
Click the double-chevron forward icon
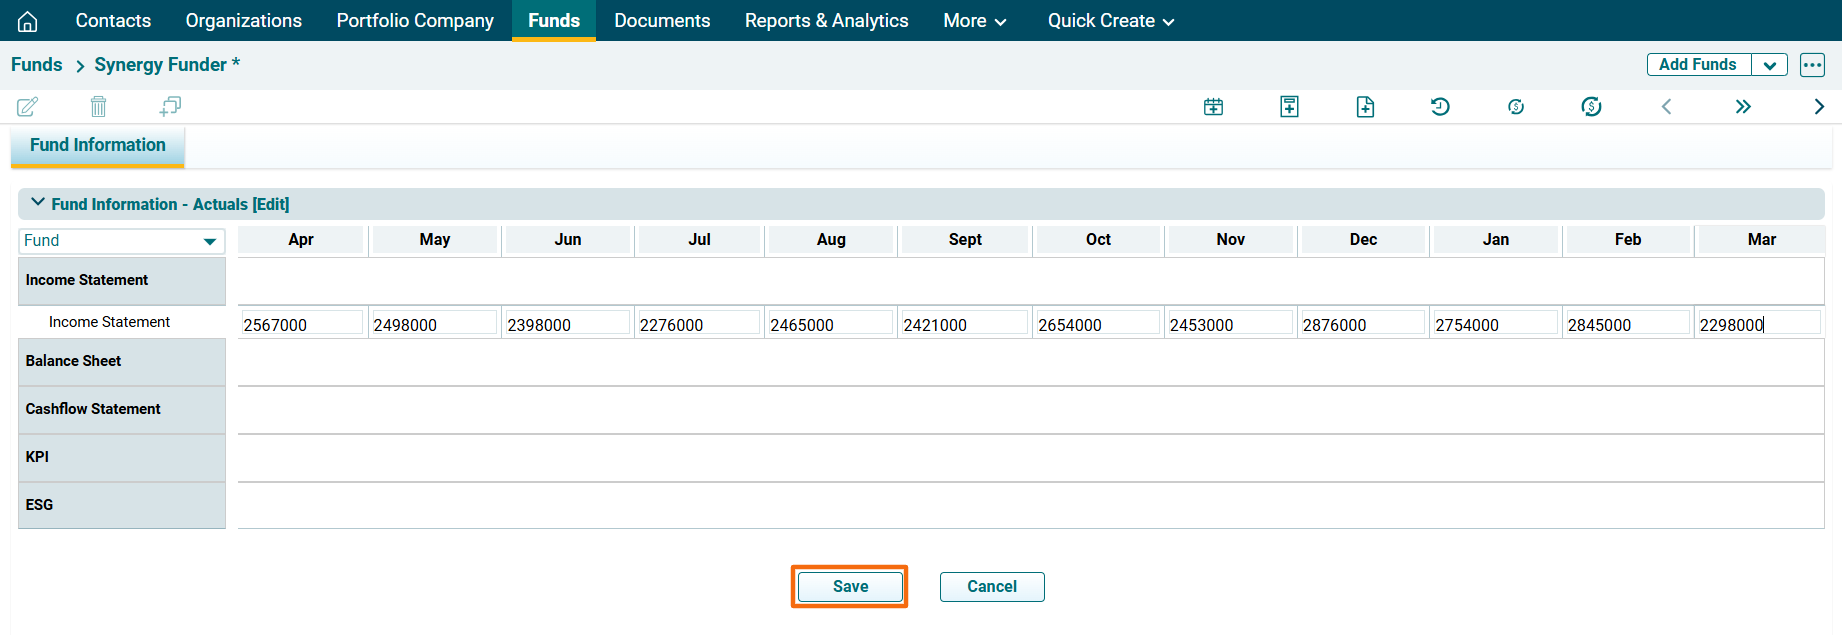coord(1743,107)
